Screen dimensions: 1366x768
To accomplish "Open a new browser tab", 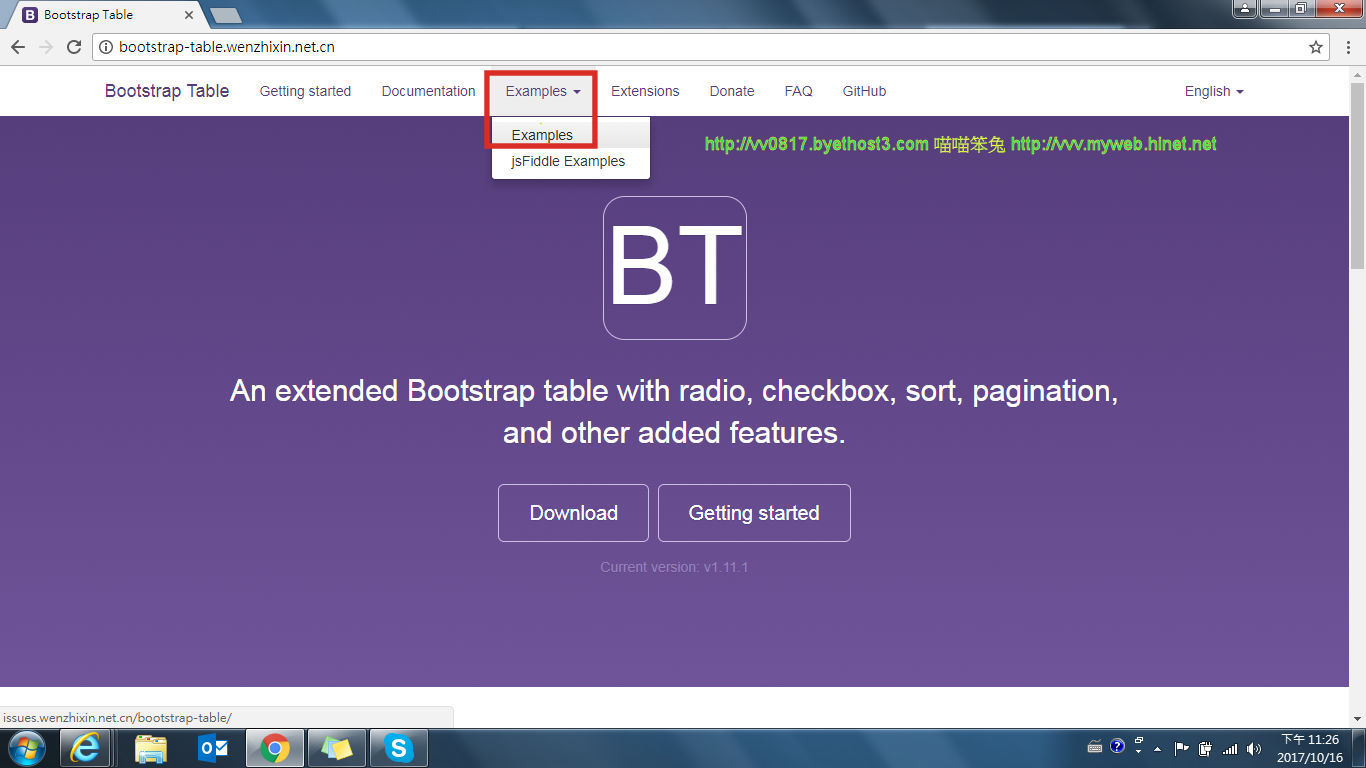I will tap(226, 15).
